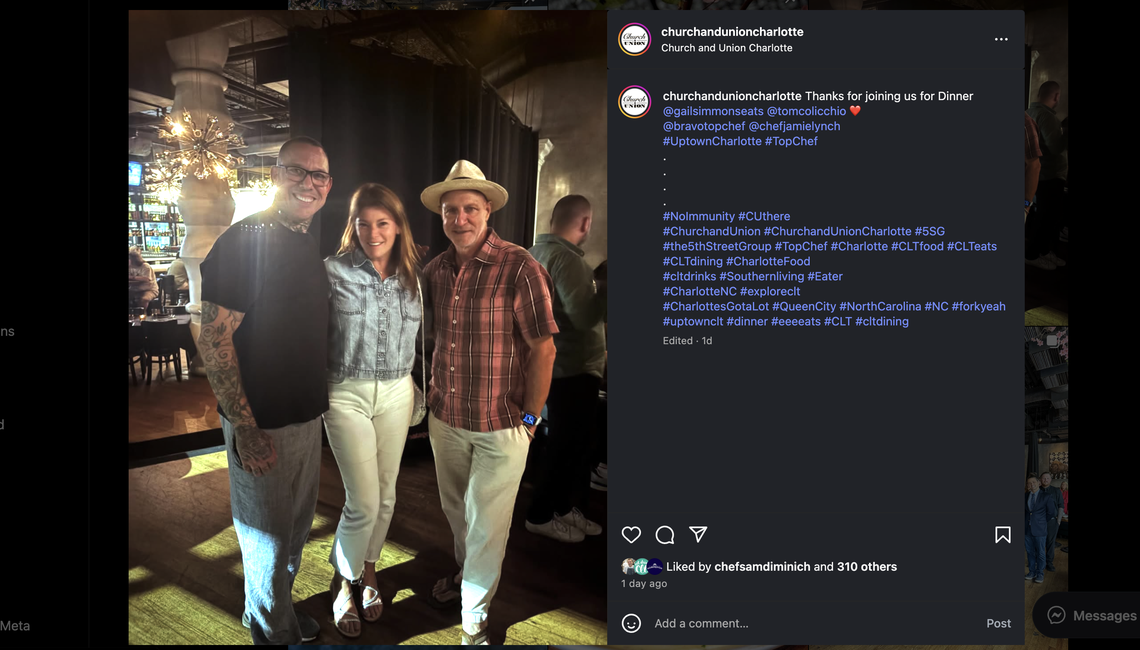Viewport: 1140px width, 650px height.
Task: Browse the #TopChef hashtag
Action: tap(791, 141)
